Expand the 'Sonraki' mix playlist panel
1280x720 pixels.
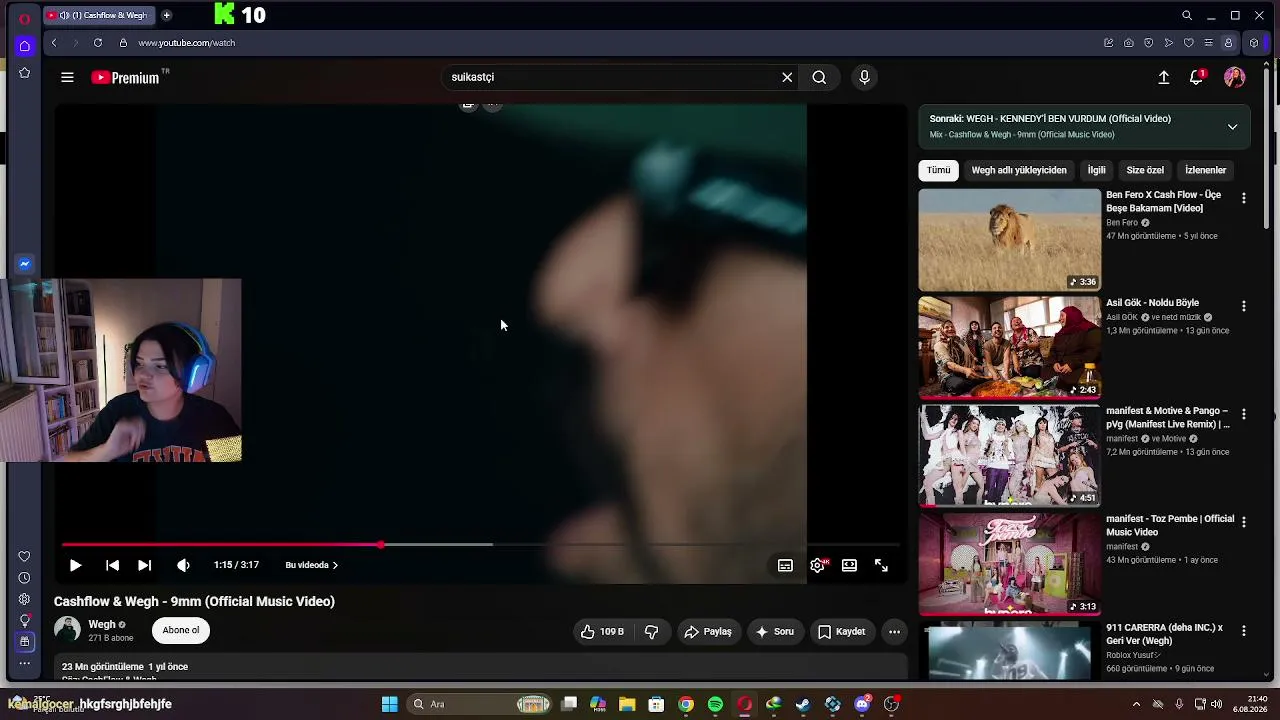pos(1232,127)
